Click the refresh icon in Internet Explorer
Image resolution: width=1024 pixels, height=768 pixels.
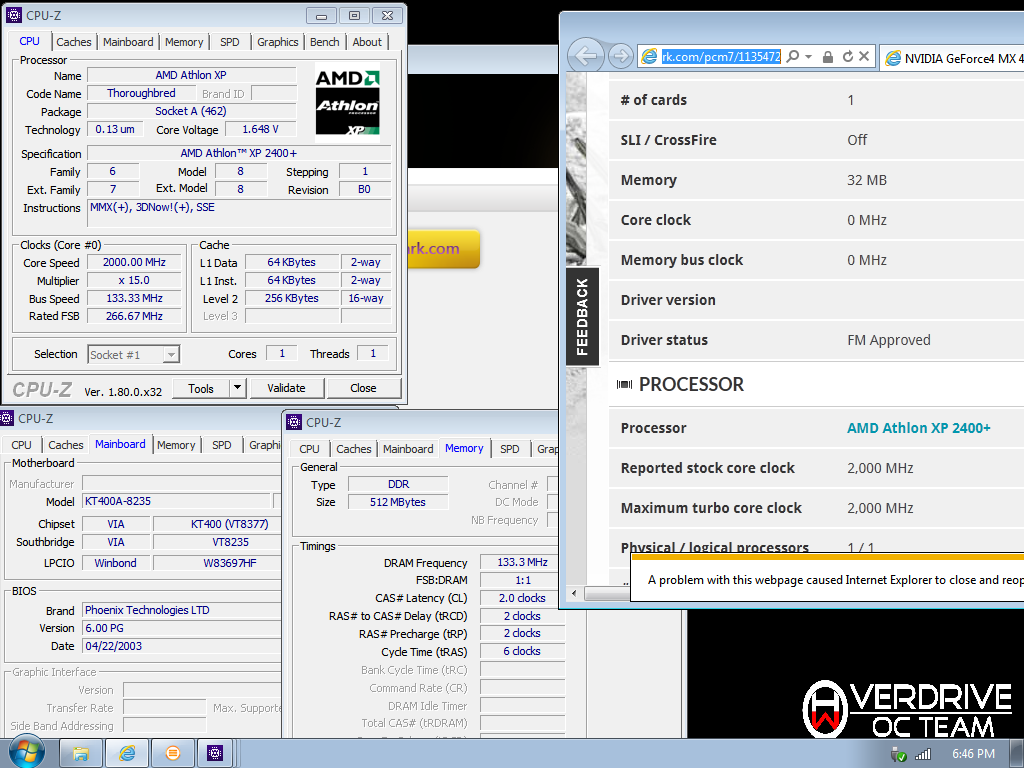(848, 56)
